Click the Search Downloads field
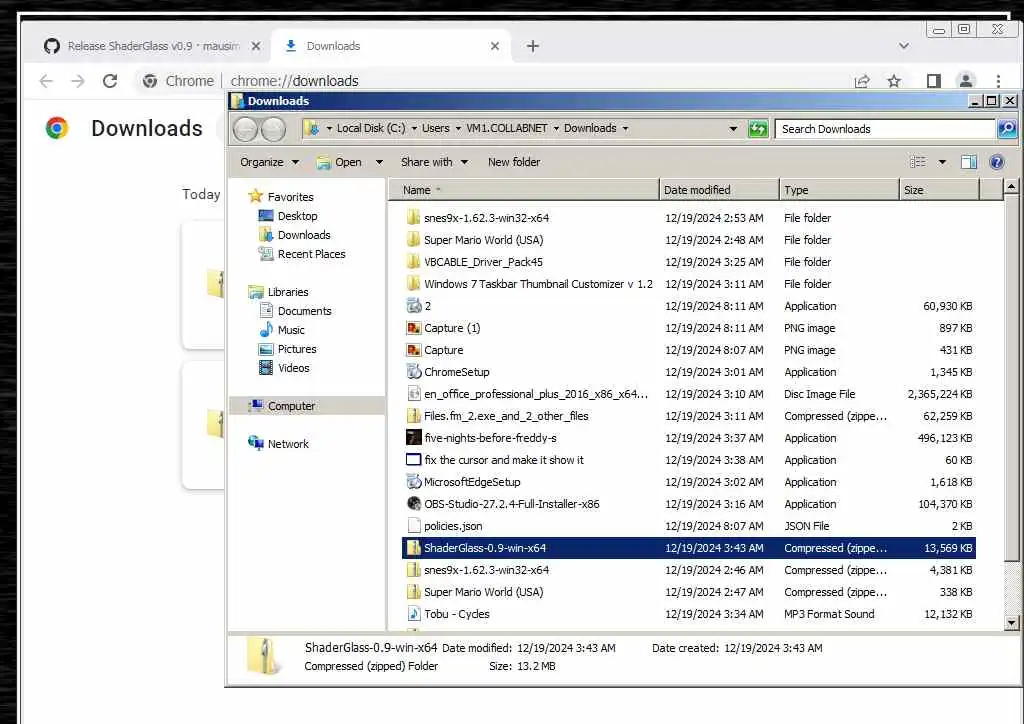Screen dimensions: 1024x724 coord(885,129)
